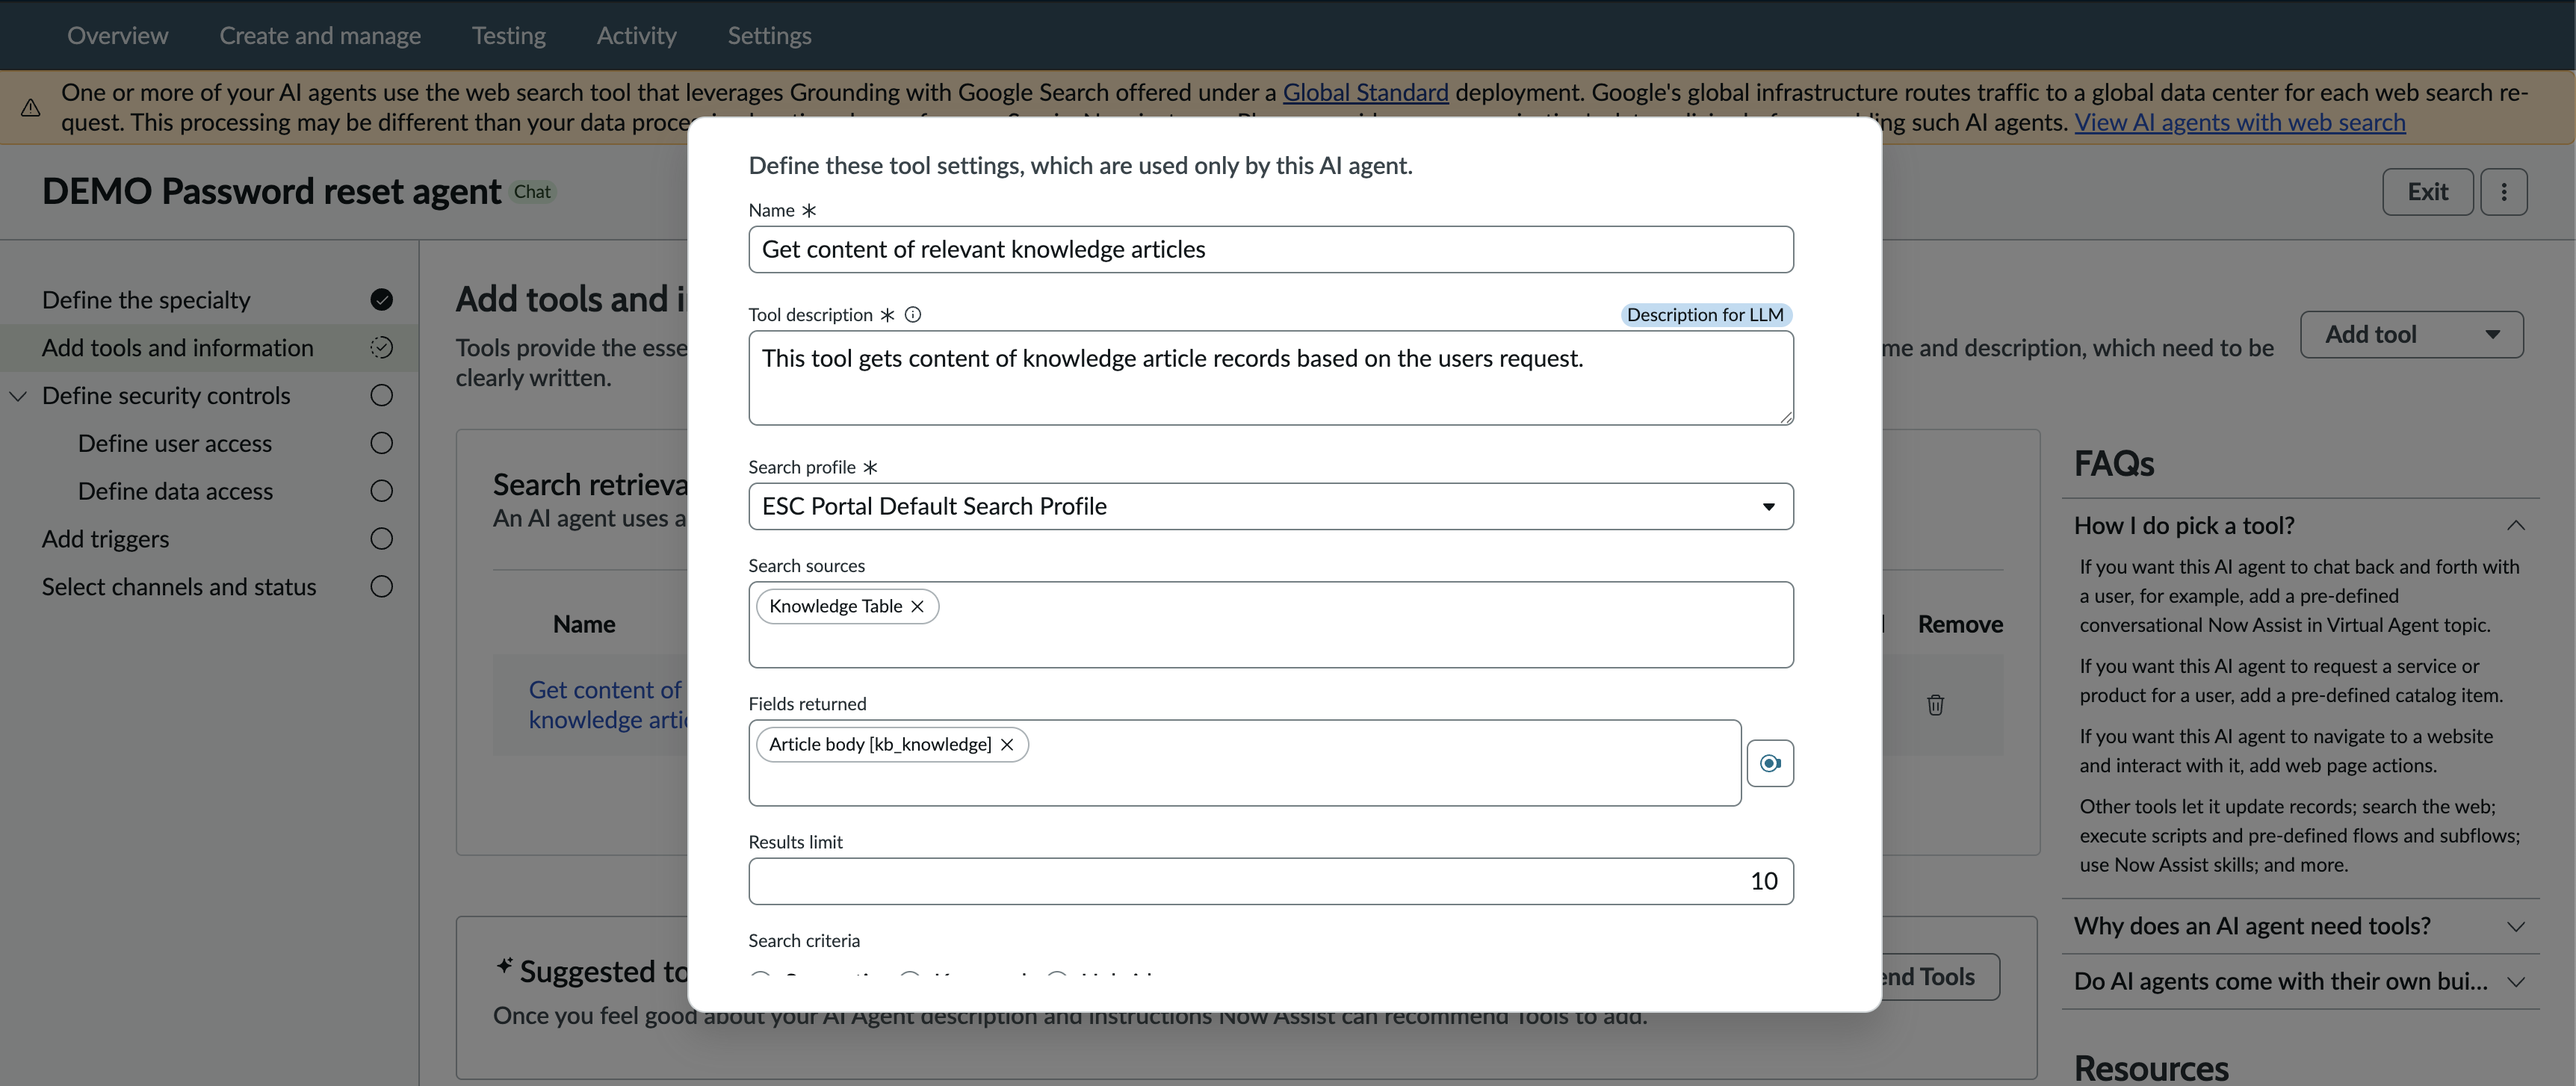Click the in-progress status circle for Add tools
The height and width of the screenshot is (1086, 2576).
pos(381,348)
